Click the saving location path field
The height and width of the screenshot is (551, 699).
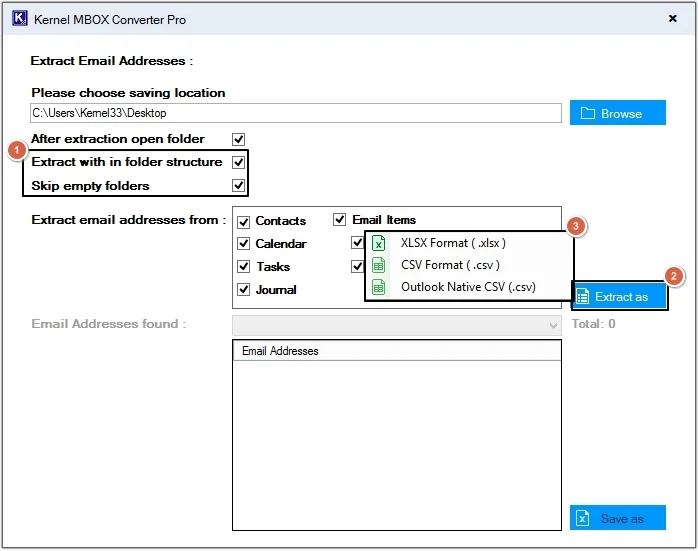pyautogui.click(x=296, y=113)
